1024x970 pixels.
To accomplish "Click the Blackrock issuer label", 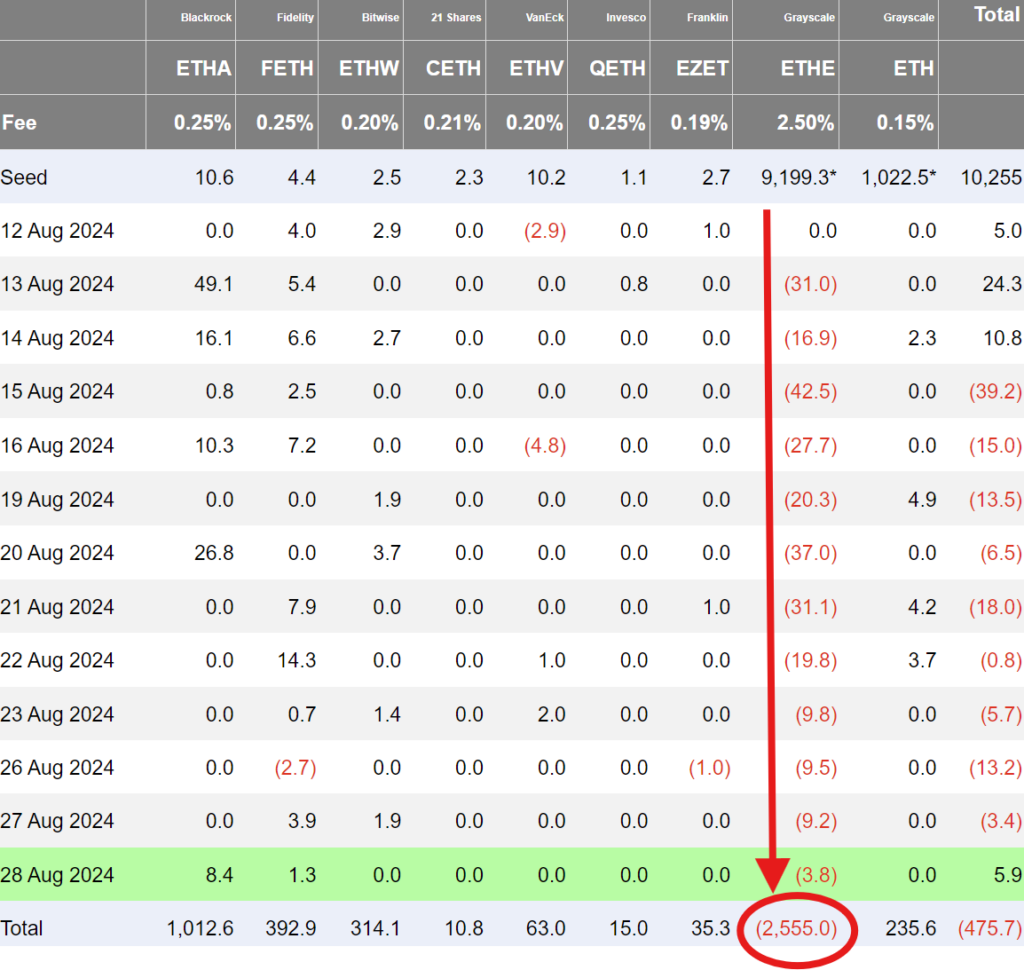I will click(206, 18).
